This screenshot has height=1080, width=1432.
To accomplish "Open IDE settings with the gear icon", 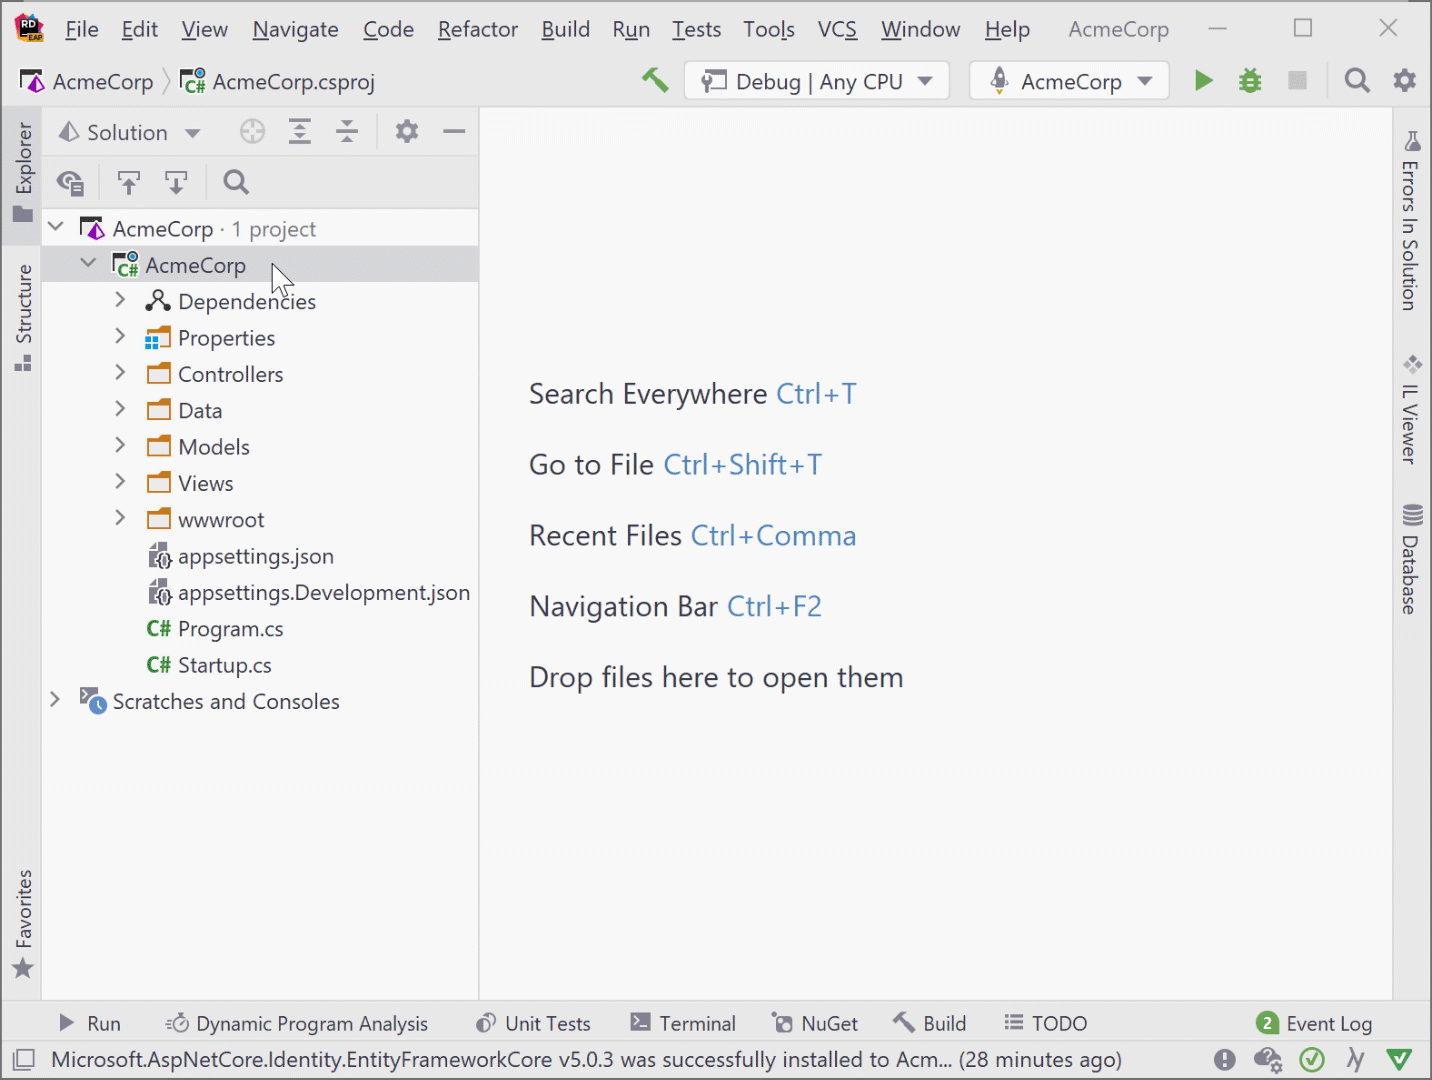I will [1405, 80].
